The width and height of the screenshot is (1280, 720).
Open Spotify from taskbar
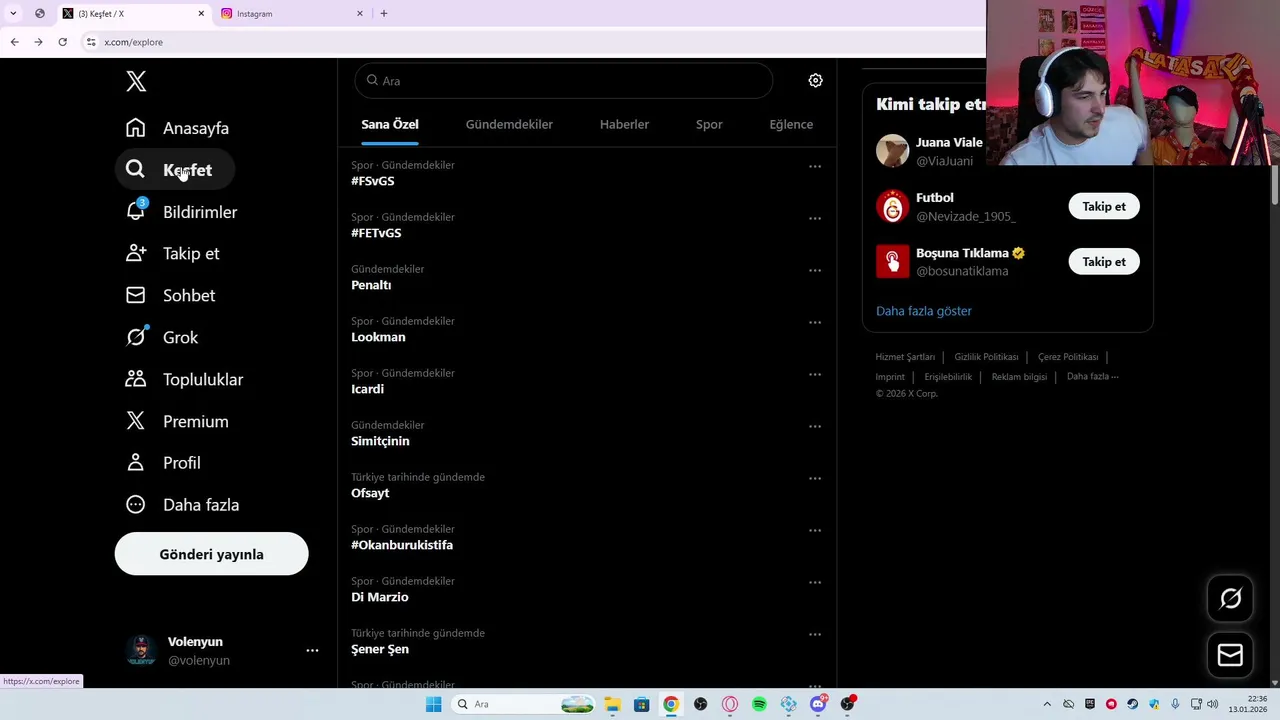(x=759, y=704)
